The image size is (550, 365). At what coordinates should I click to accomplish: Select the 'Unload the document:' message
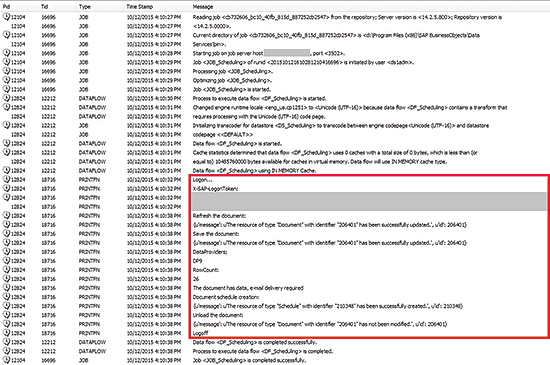(x=218, y=315)
